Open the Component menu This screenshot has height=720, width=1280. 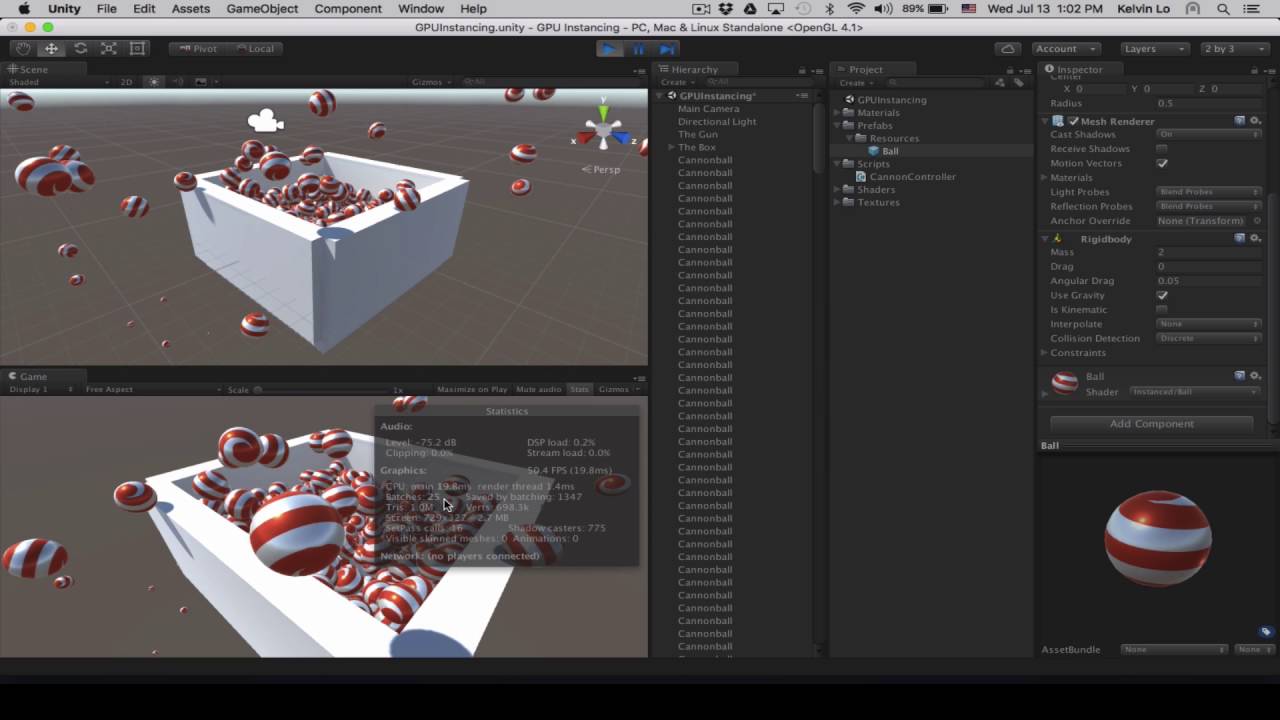point(348,9)
